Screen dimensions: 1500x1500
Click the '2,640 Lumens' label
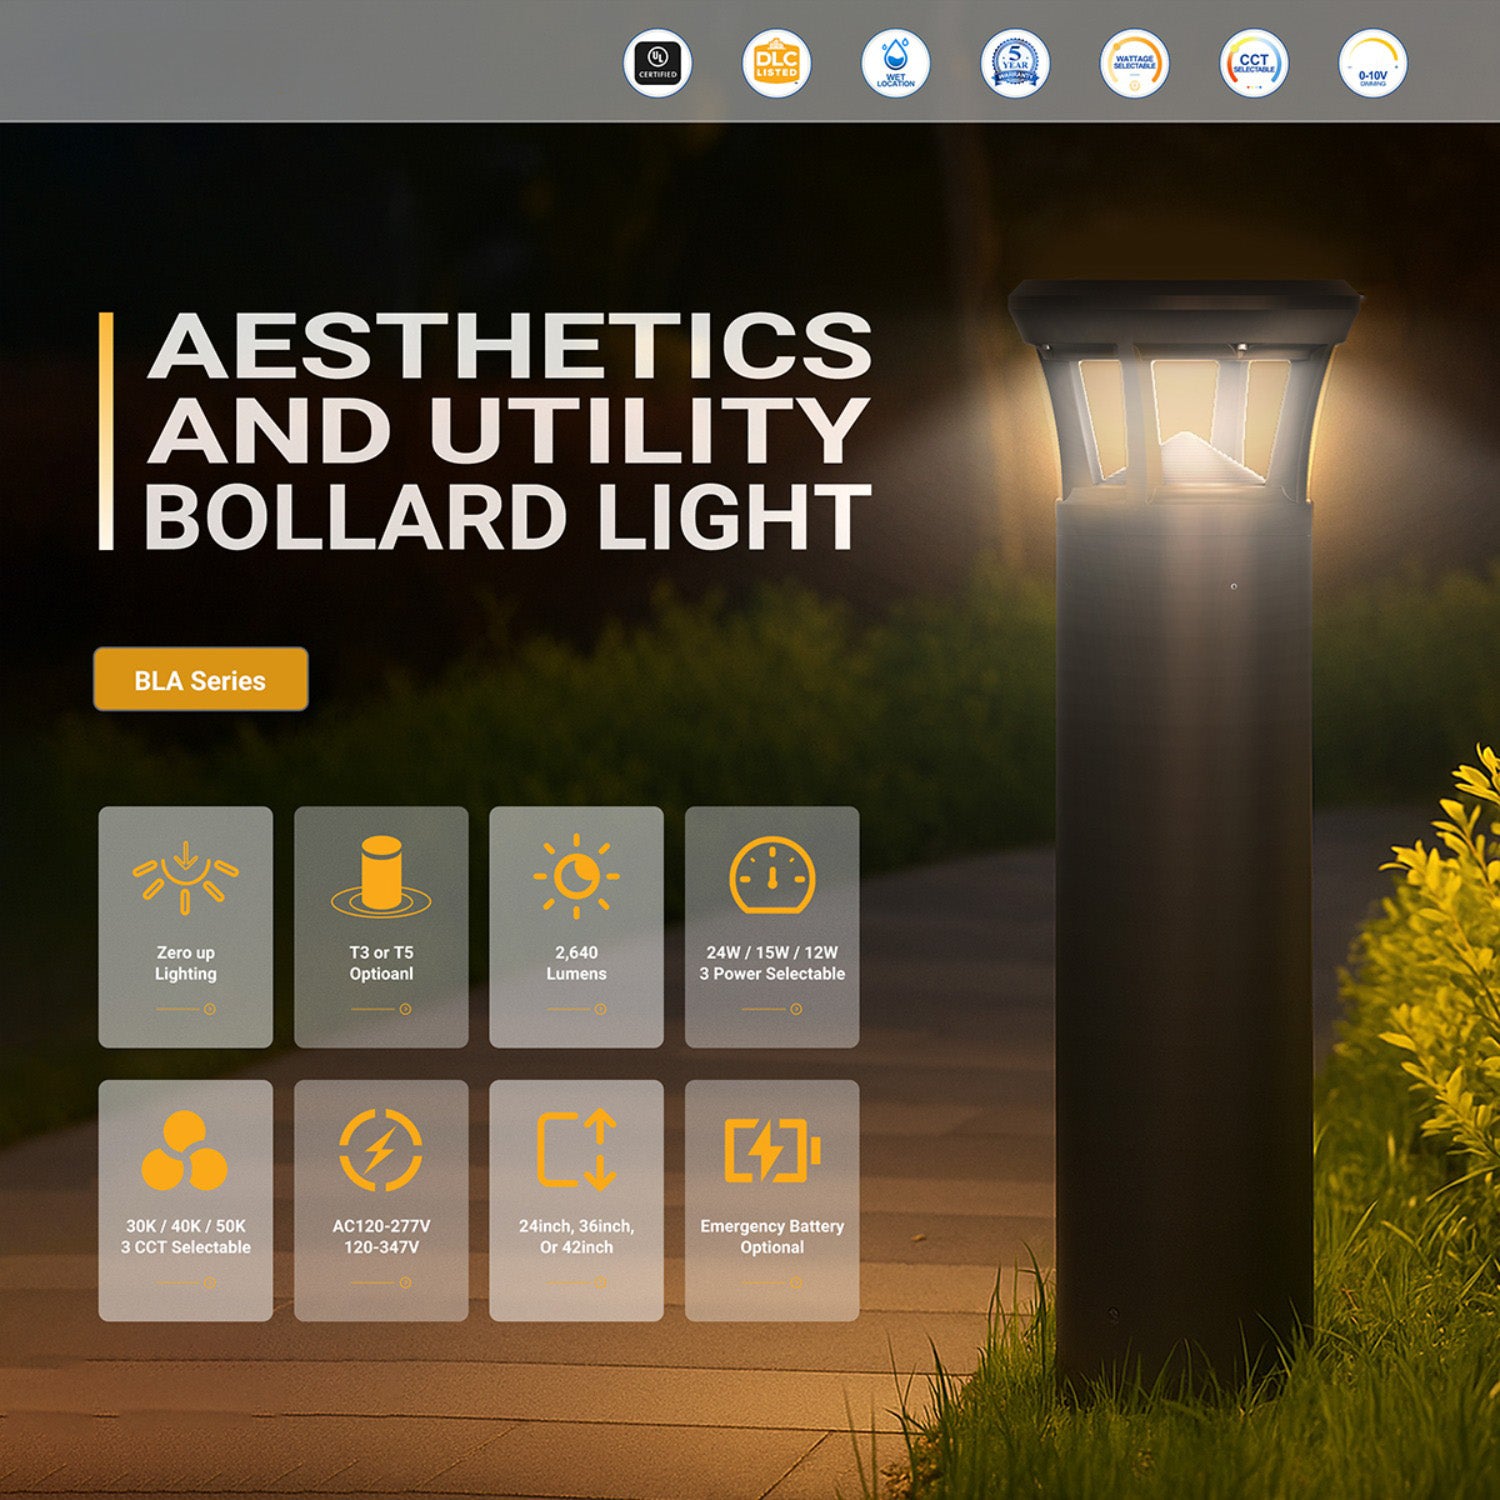pos(576,963)
